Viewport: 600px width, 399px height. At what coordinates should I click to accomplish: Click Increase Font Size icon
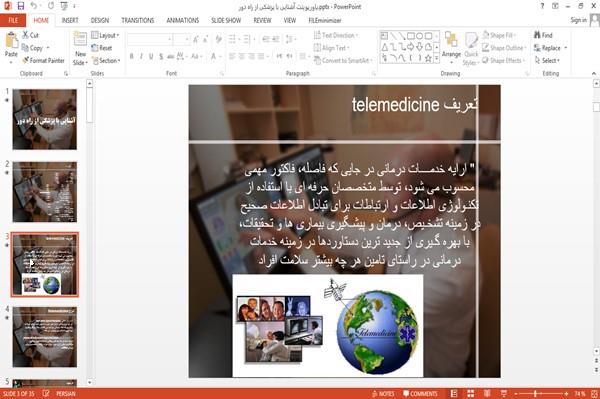[196, 39]
